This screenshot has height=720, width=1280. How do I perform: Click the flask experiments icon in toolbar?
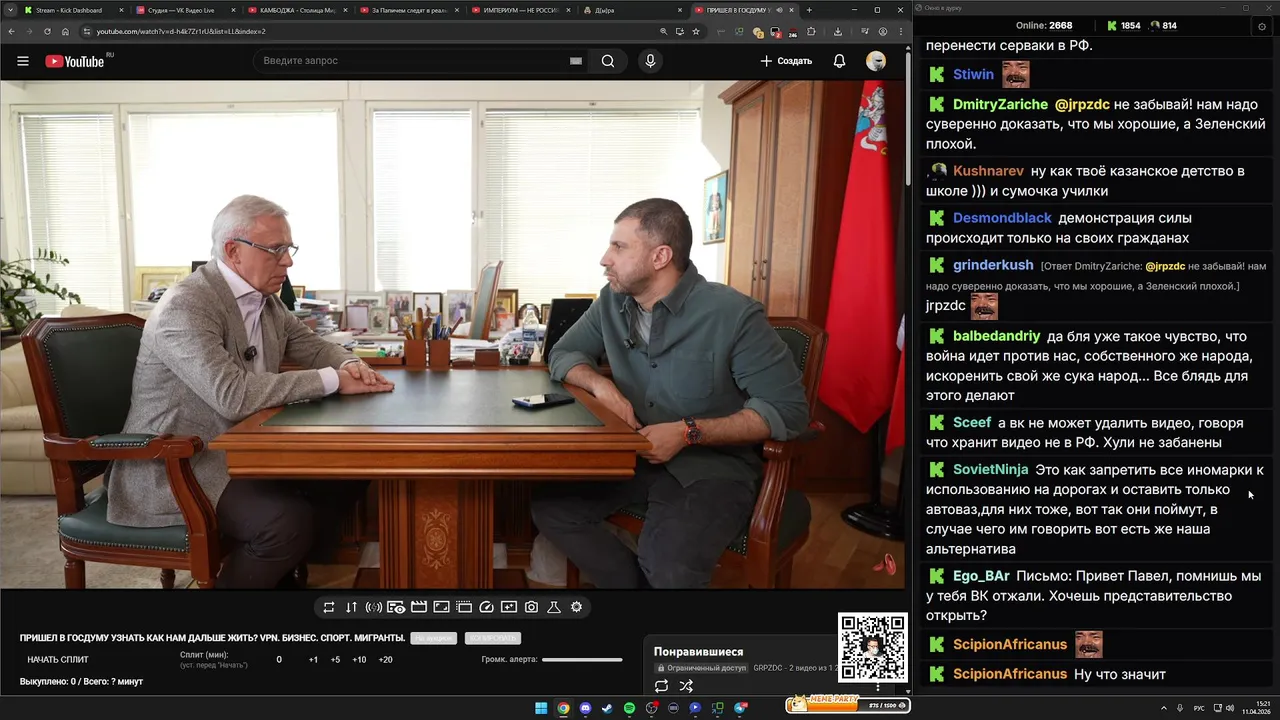pyautogui.click(x=554, y=607)
